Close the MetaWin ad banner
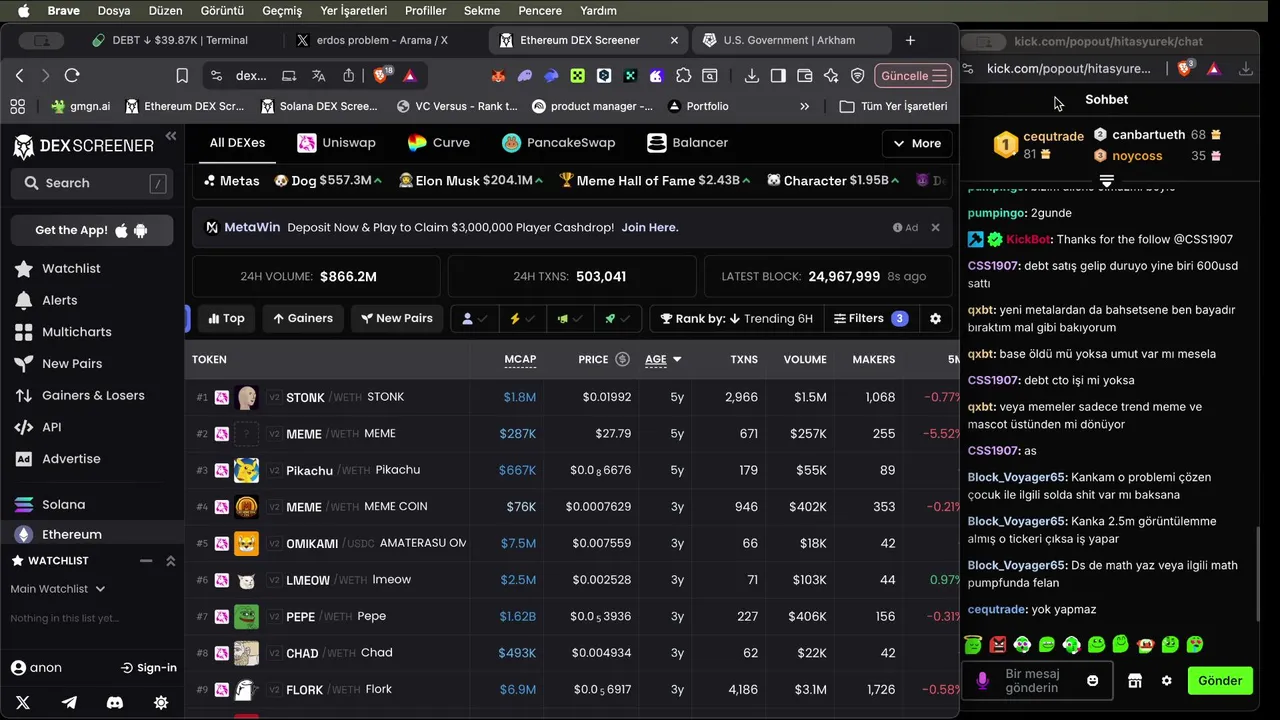 point(935,228)
